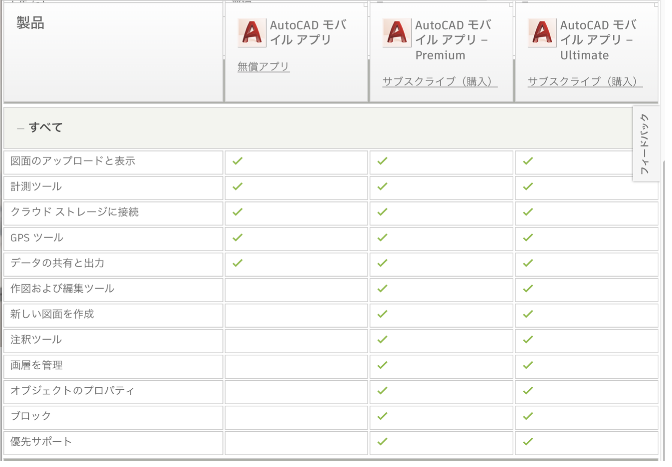Select the オブジェクトのプロパティ row label

72,391
